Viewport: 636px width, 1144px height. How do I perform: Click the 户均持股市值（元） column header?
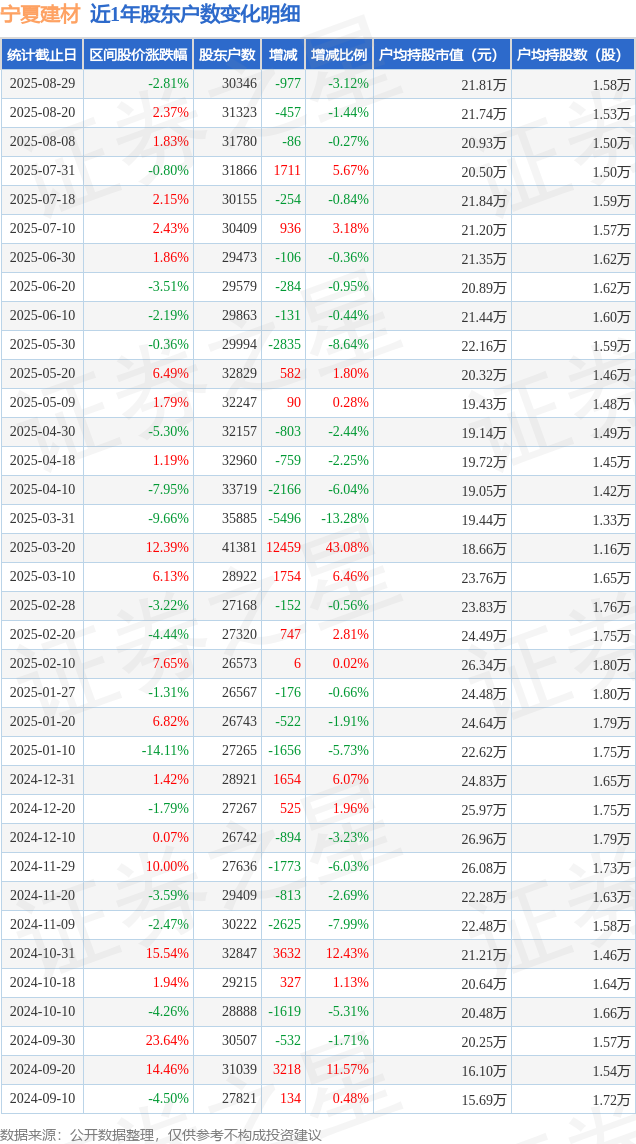click(441, 55)
